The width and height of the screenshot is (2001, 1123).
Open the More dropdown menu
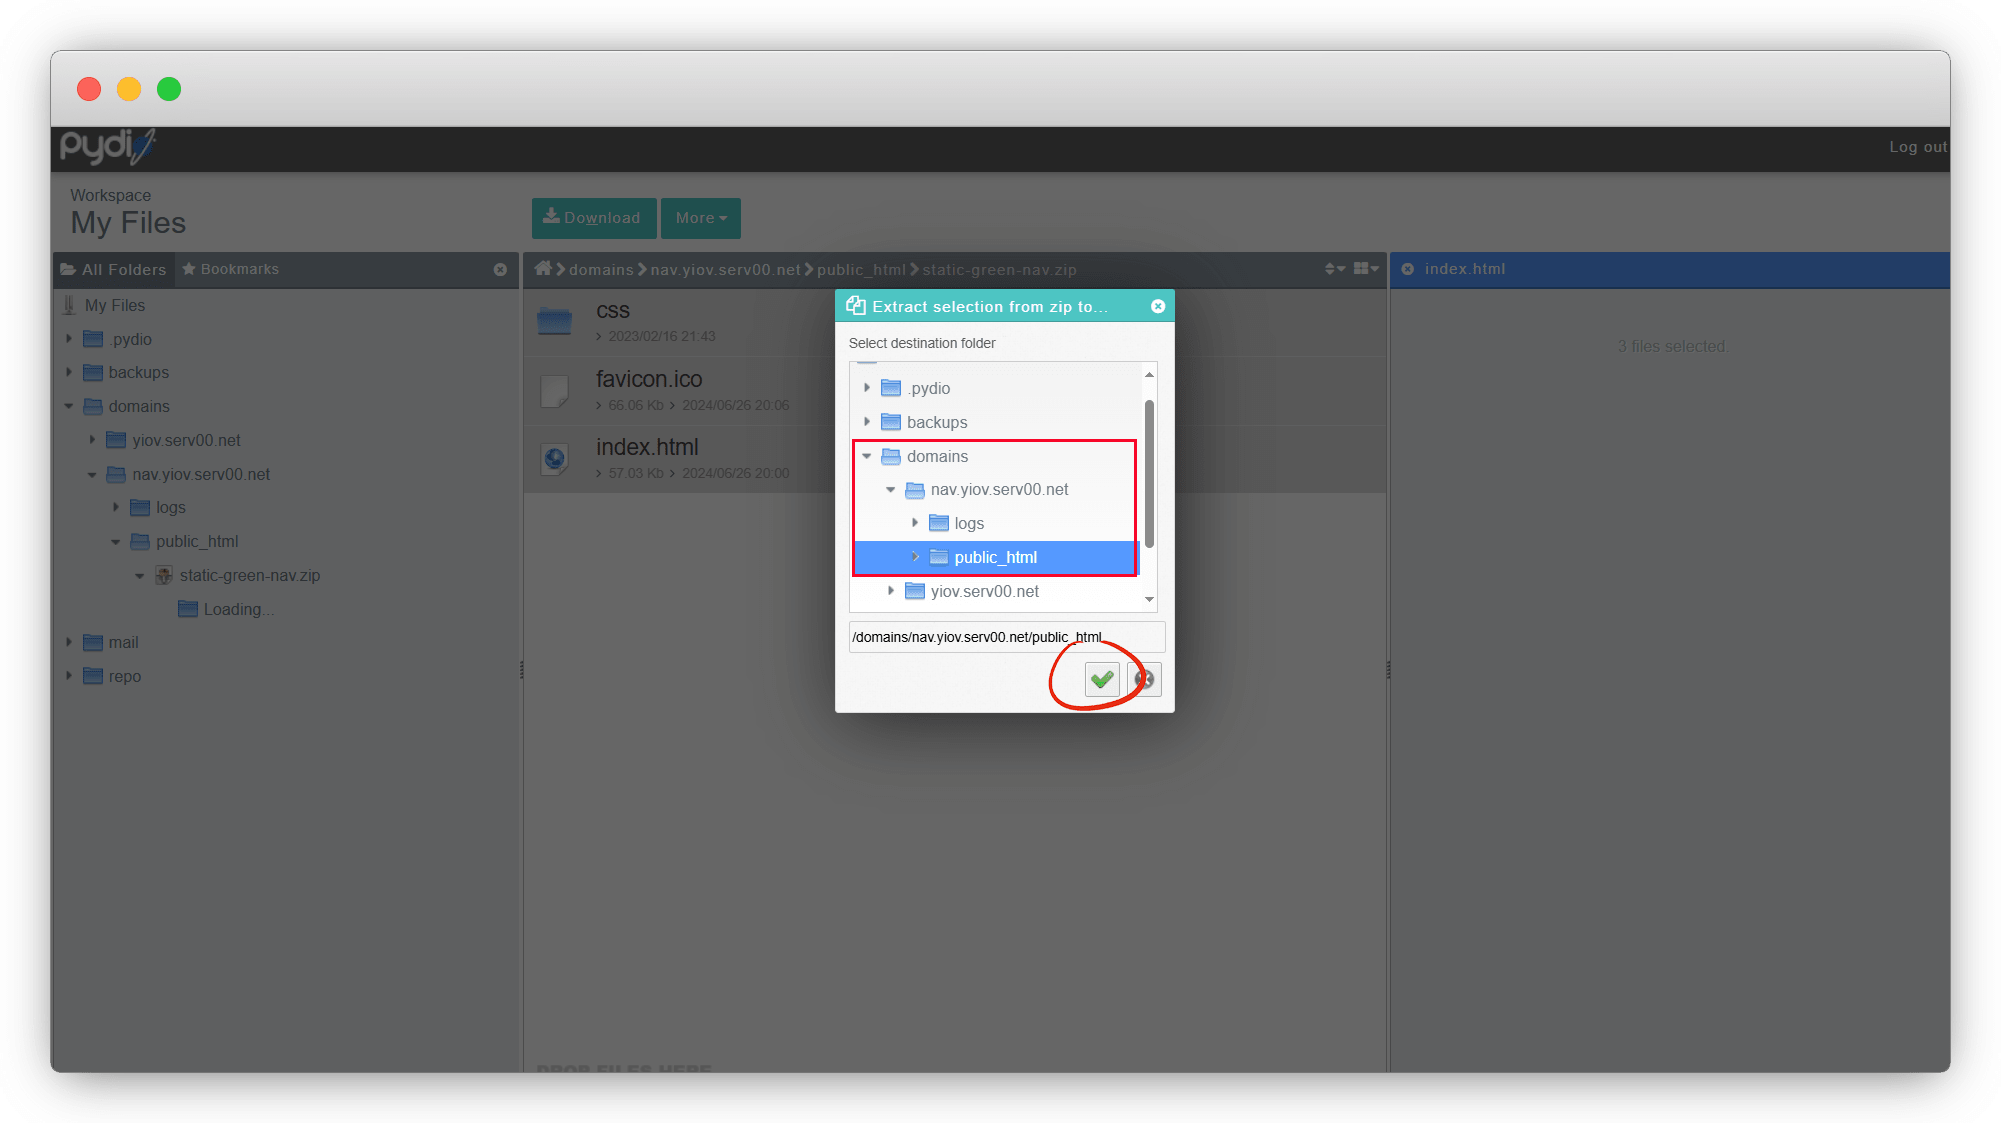[x=700, y=218]
